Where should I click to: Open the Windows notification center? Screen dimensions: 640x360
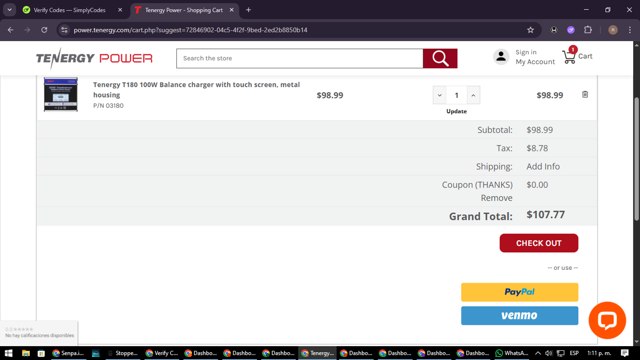tap(625, 353)
